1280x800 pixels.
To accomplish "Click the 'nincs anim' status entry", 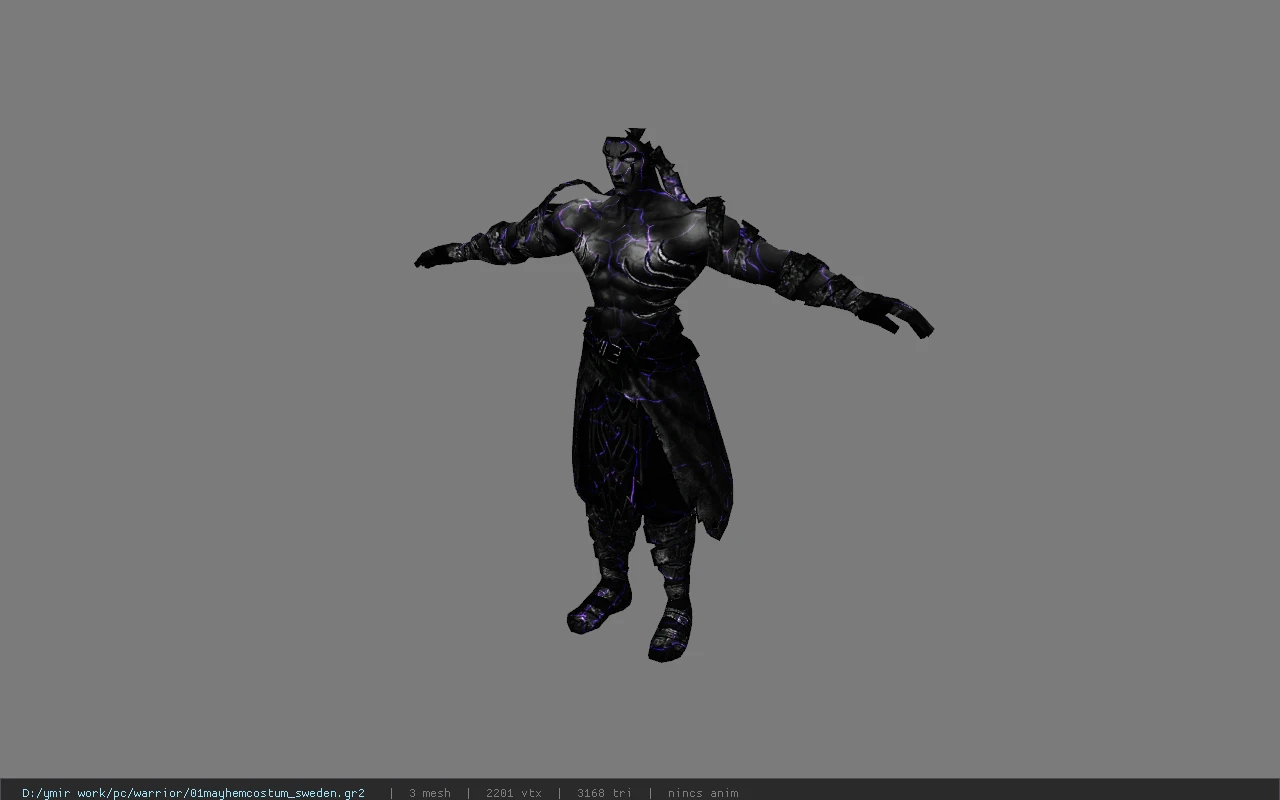I will [703, 793].
